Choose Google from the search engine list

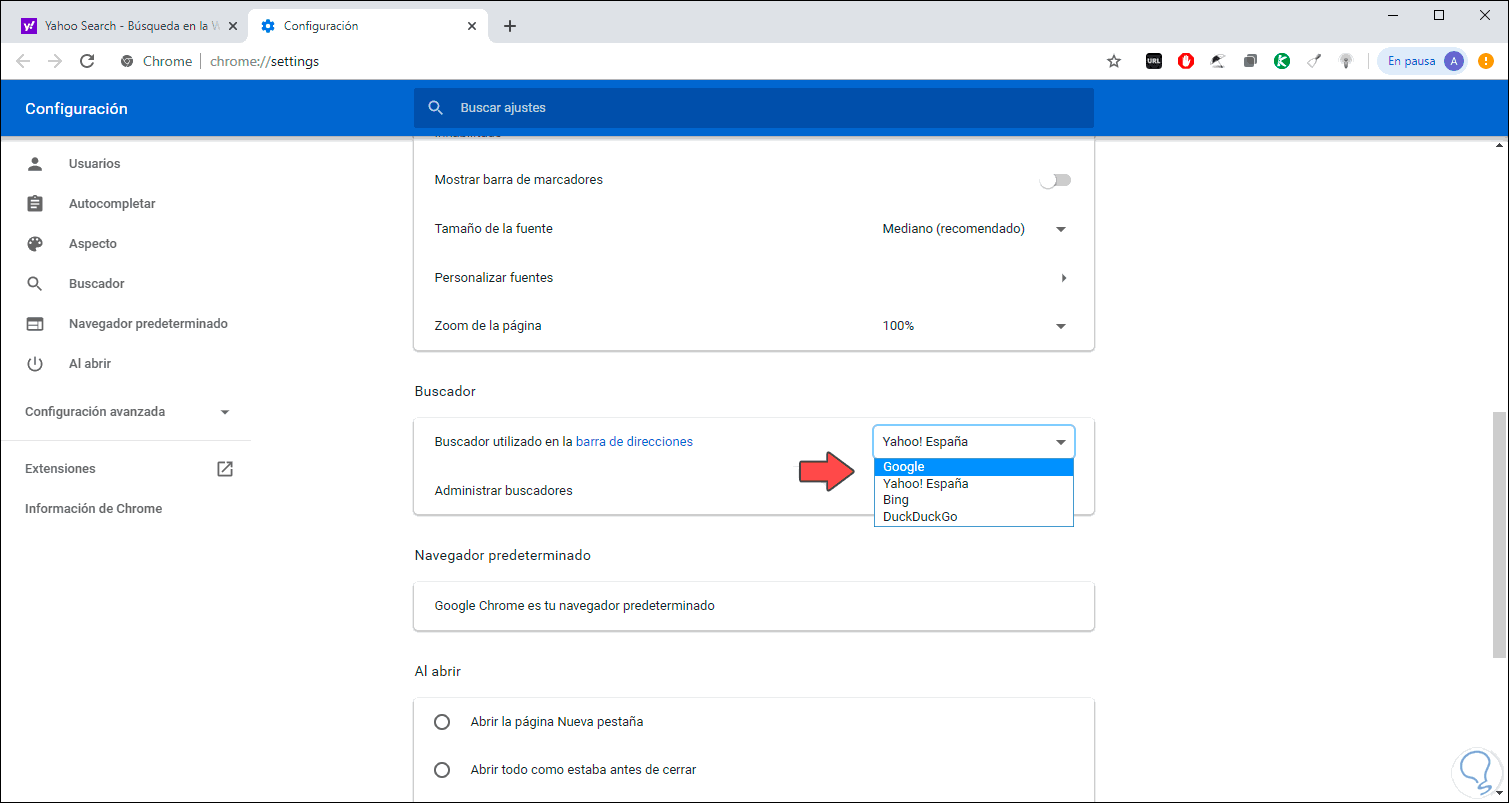tap(973, 467)
